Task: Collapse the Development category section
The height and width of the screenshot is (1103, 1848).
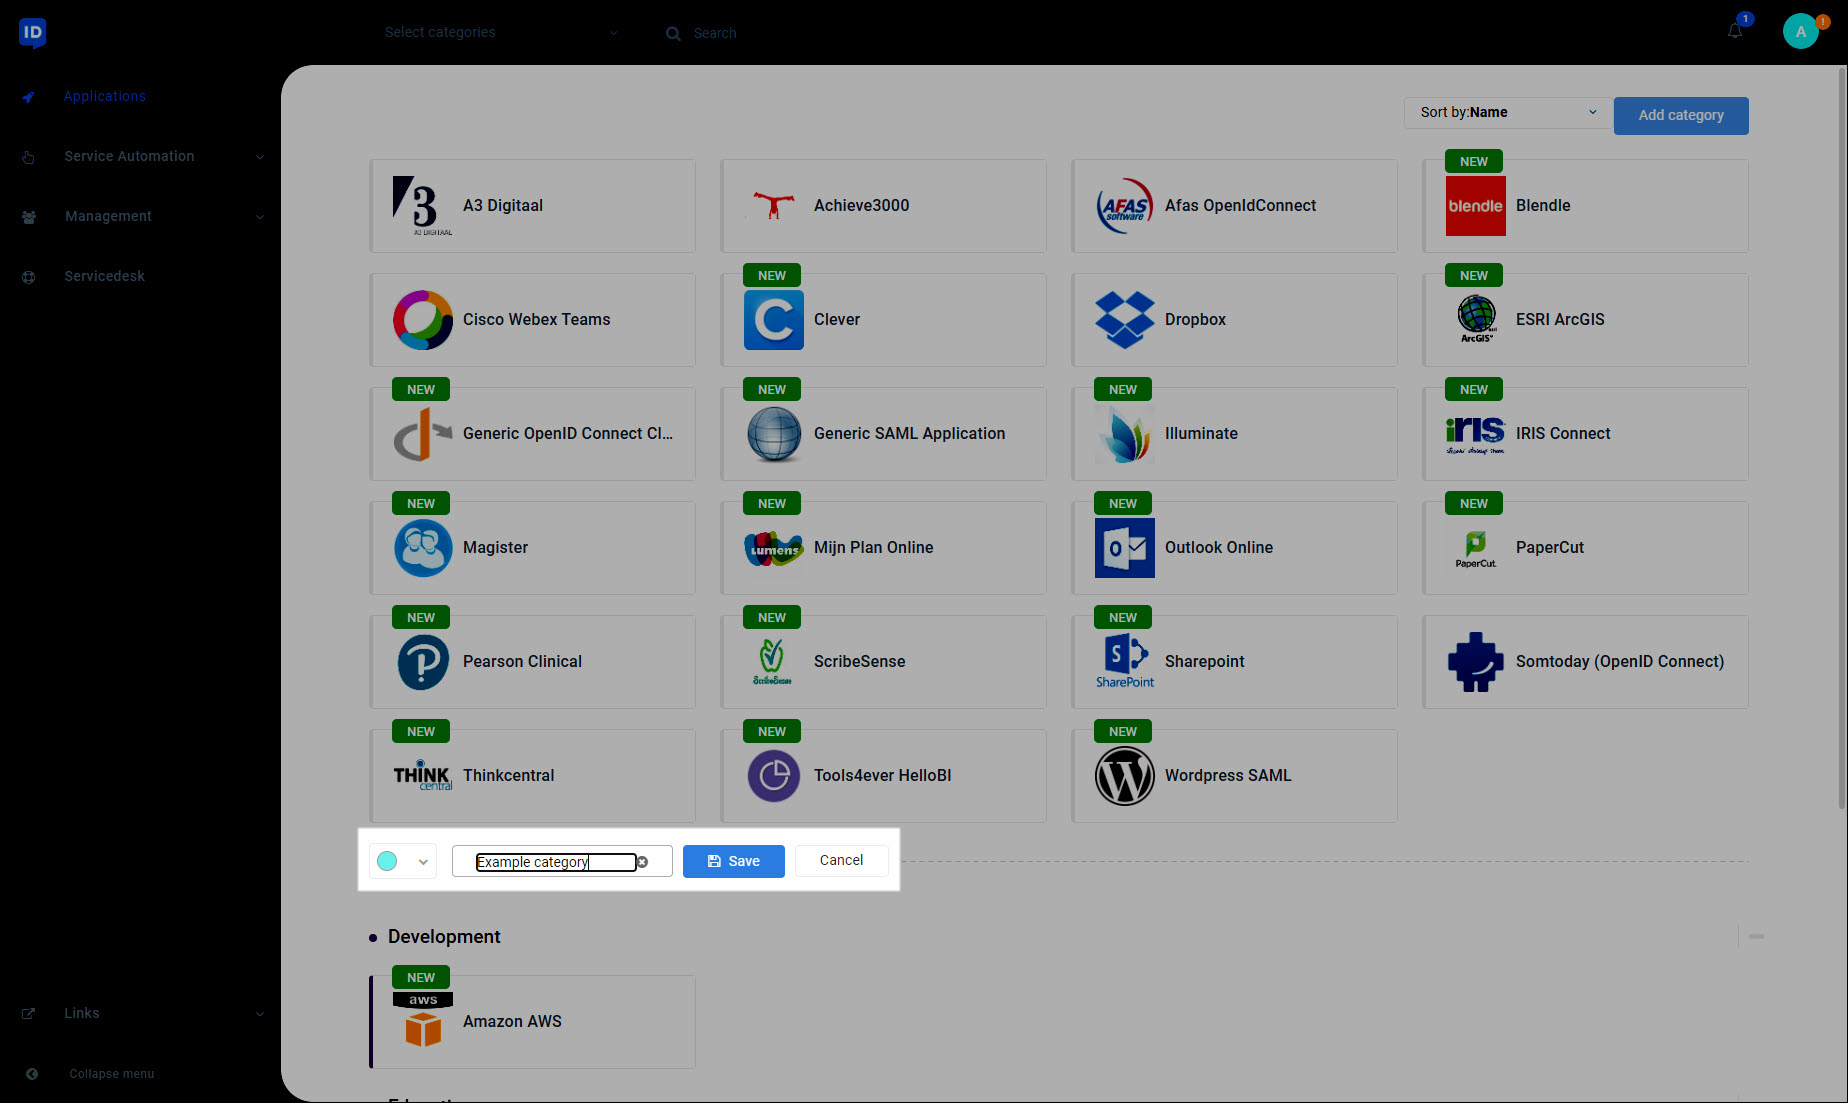Action: click(1756, 937)
